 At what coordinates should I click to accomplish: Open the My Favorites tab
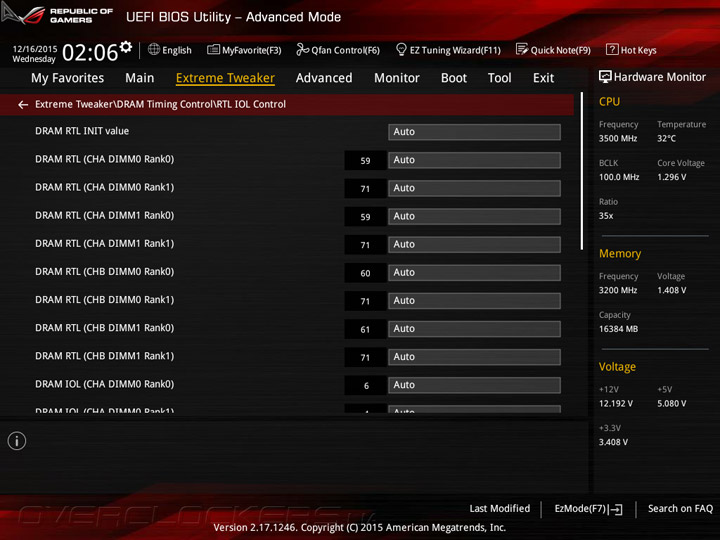click(x=68, y=78)
